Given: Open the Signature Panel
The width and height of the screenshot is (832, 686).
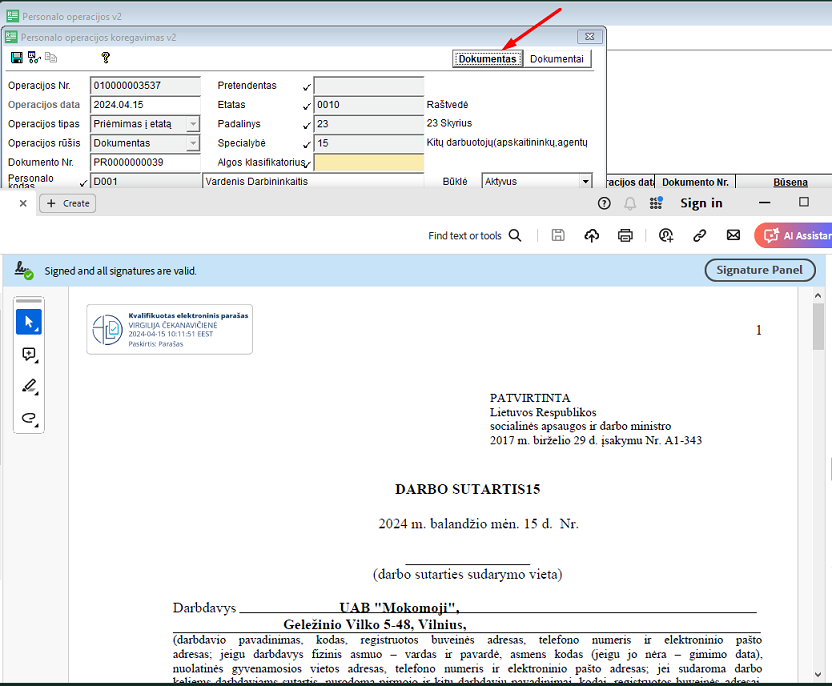Looking at the screenshot, I should point(759,270).
